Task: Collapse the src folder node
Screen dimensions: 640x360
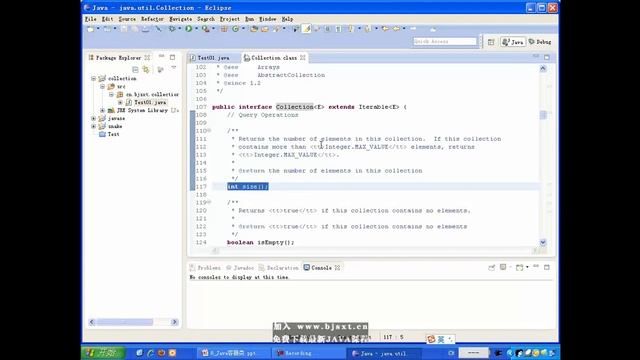Action: pos(102,87)
